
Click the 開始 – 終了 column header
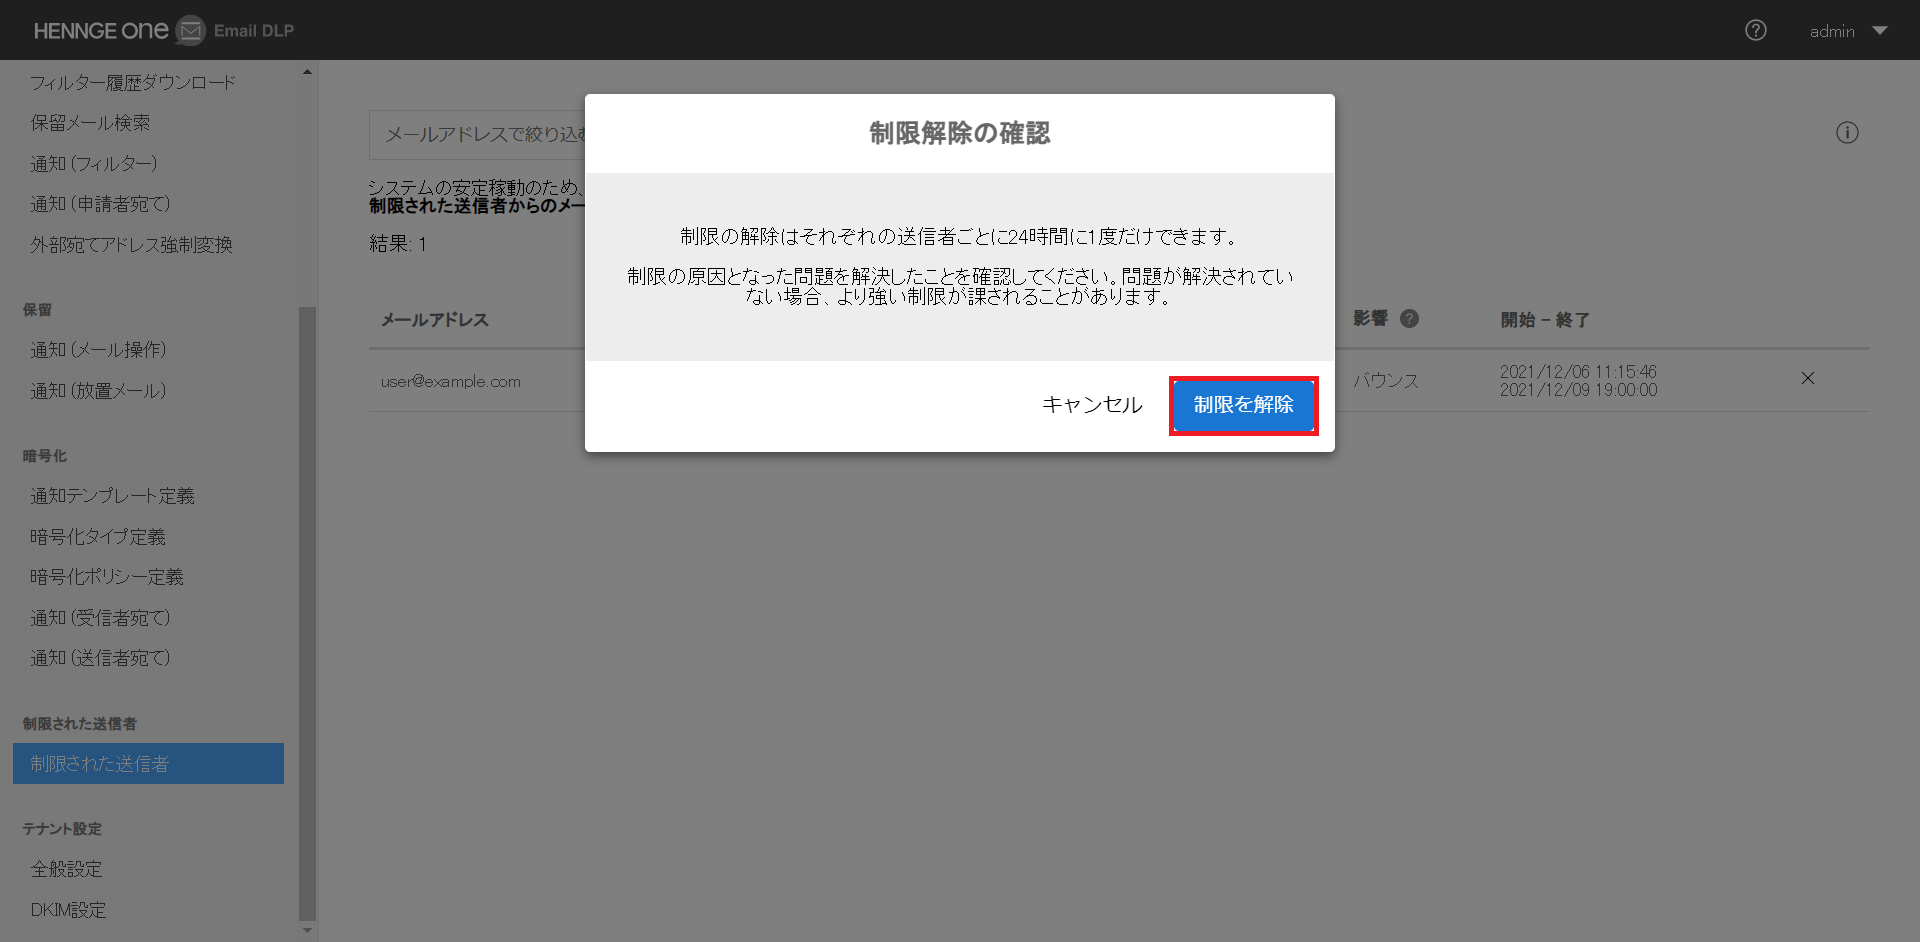(x=1544, y=320)
